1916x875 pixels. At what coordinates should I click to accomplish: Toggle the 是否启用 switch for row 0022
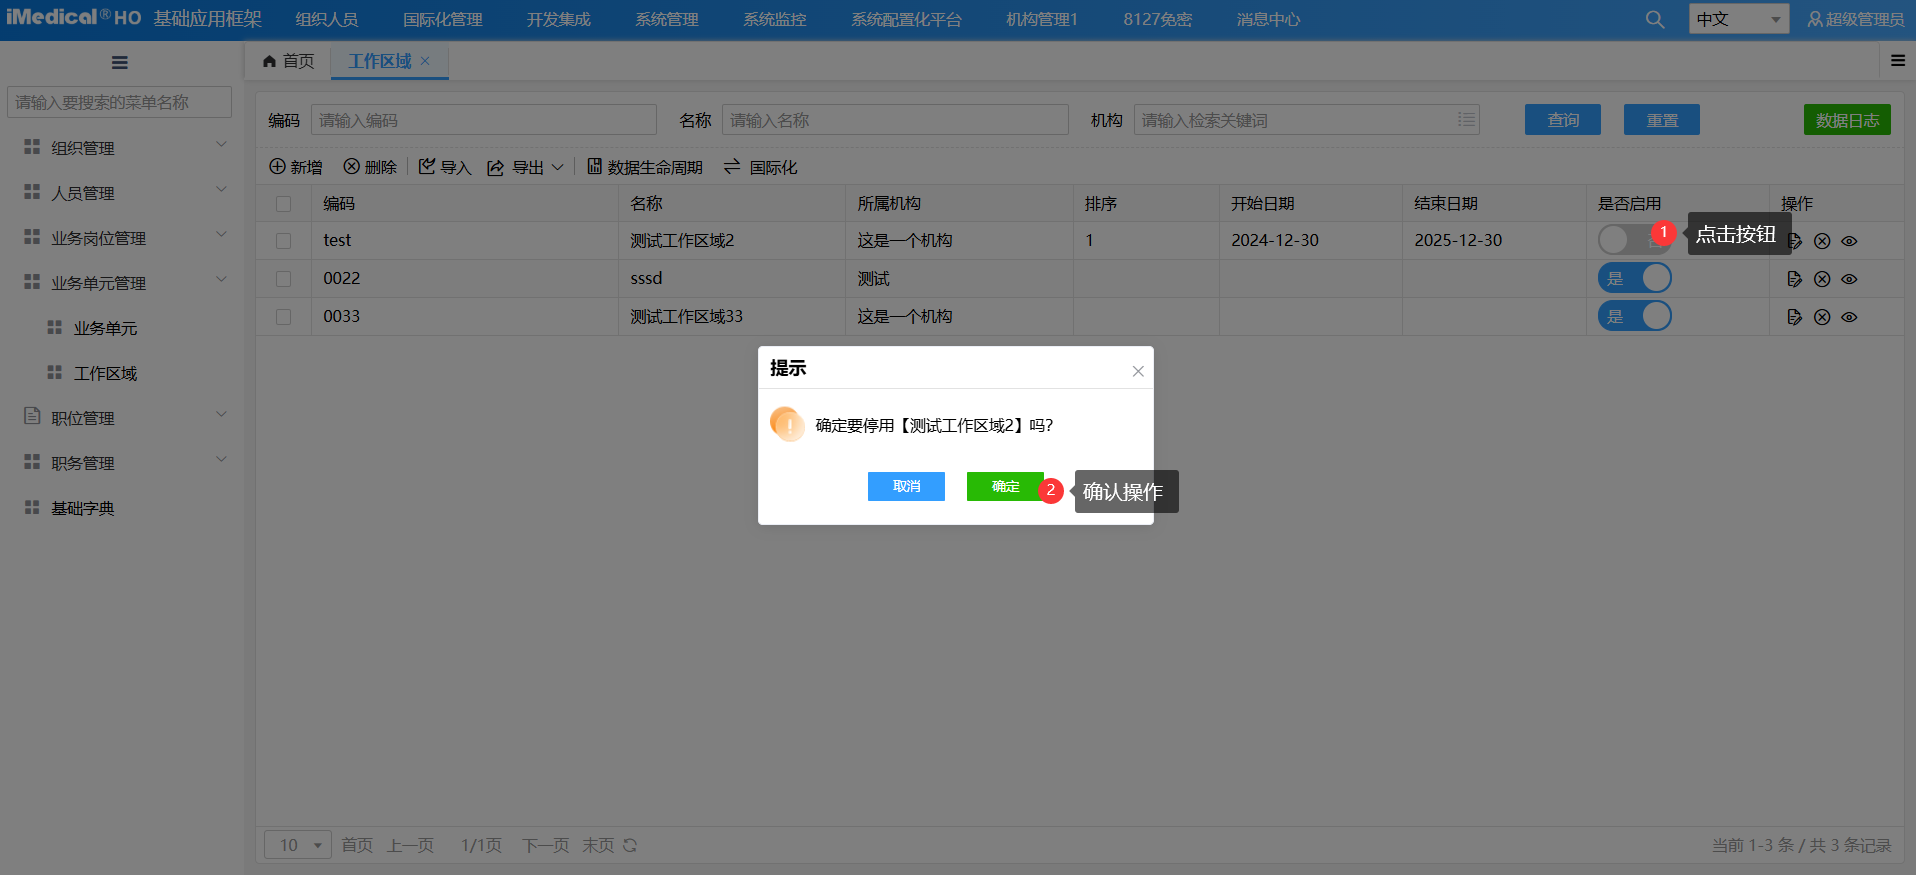click(x=1634, y=278)
